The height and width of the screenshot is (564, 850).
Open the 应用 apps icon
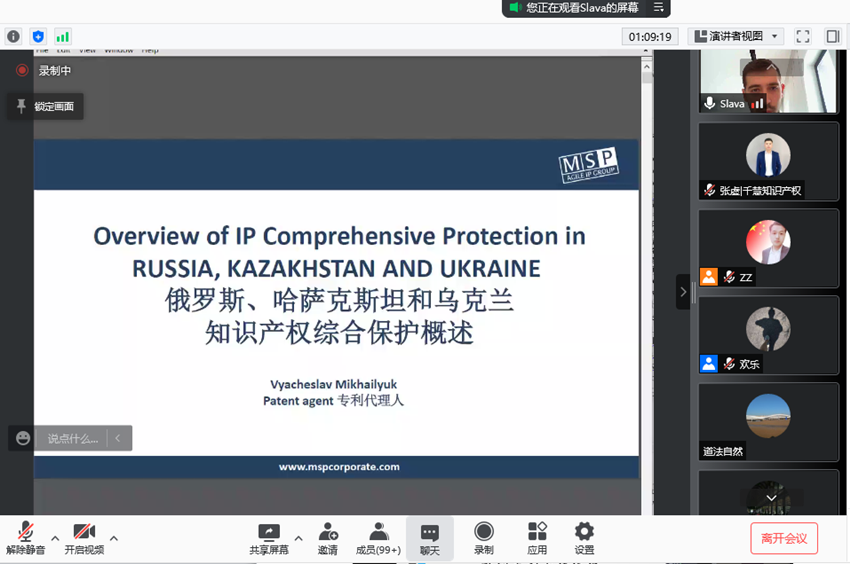[x=537, y=538]
